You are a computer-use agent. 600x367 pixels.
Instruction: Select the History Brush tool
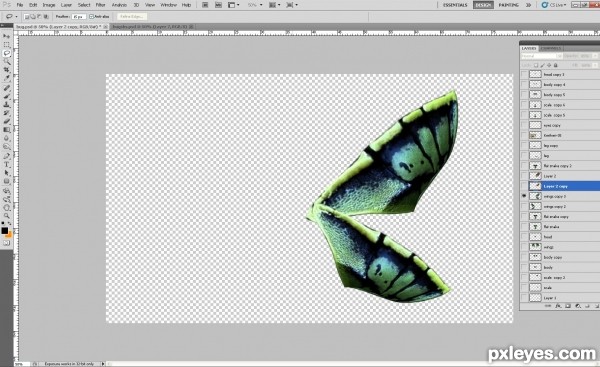pos(7,113)
